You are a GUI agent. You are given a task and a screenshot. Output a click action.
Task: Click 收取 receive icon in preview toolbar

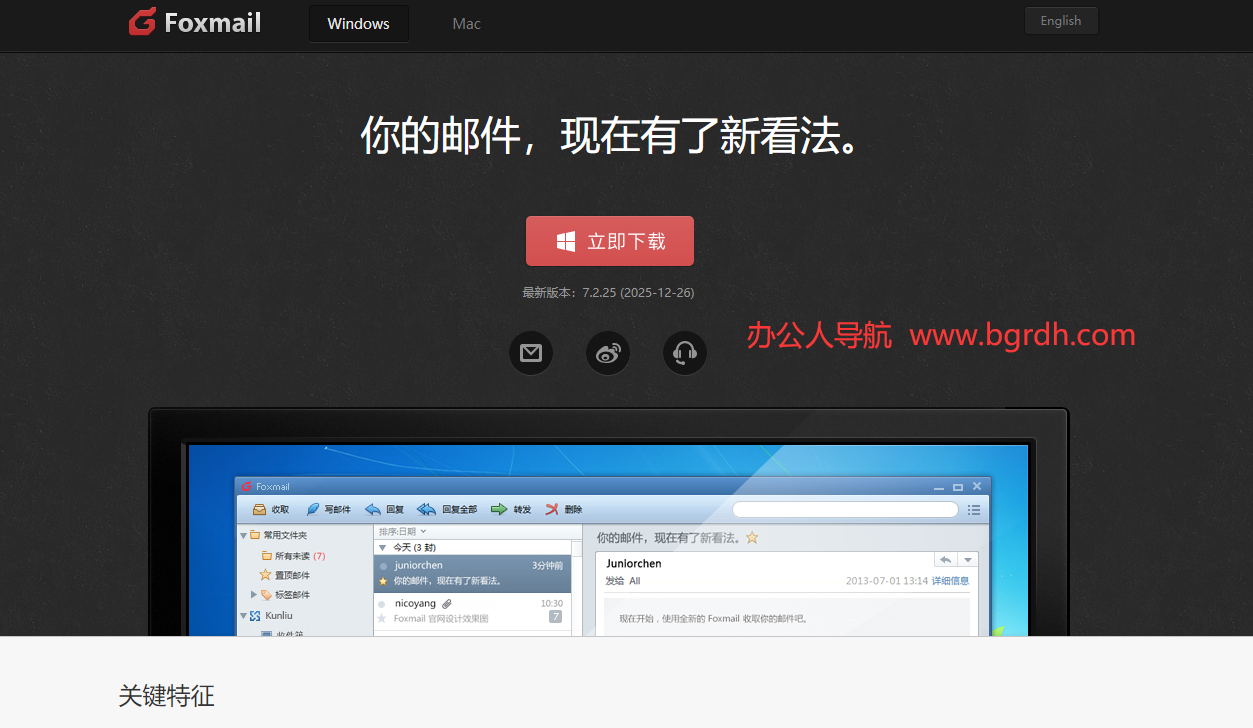(259, 510)
